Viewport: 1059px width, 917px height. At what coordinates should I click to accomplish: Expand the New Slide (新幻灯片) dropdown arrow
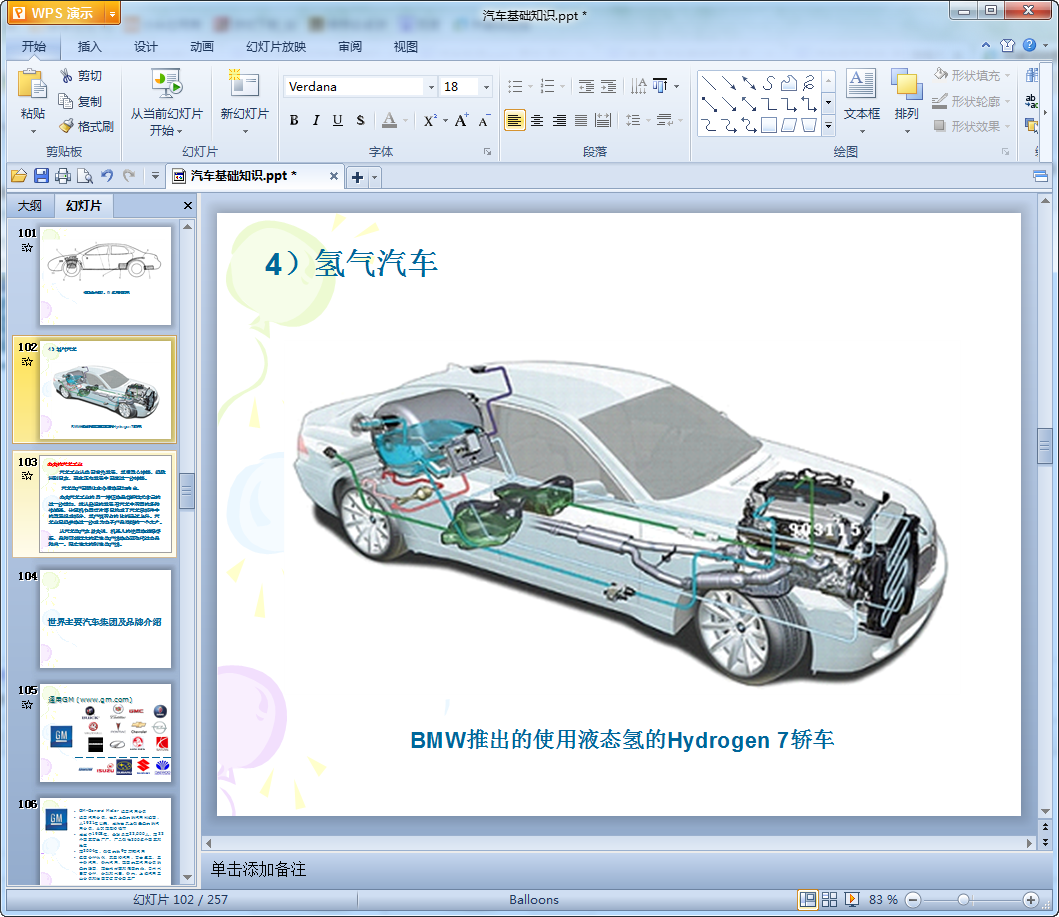pyautogui.click(x=244, y=130)
